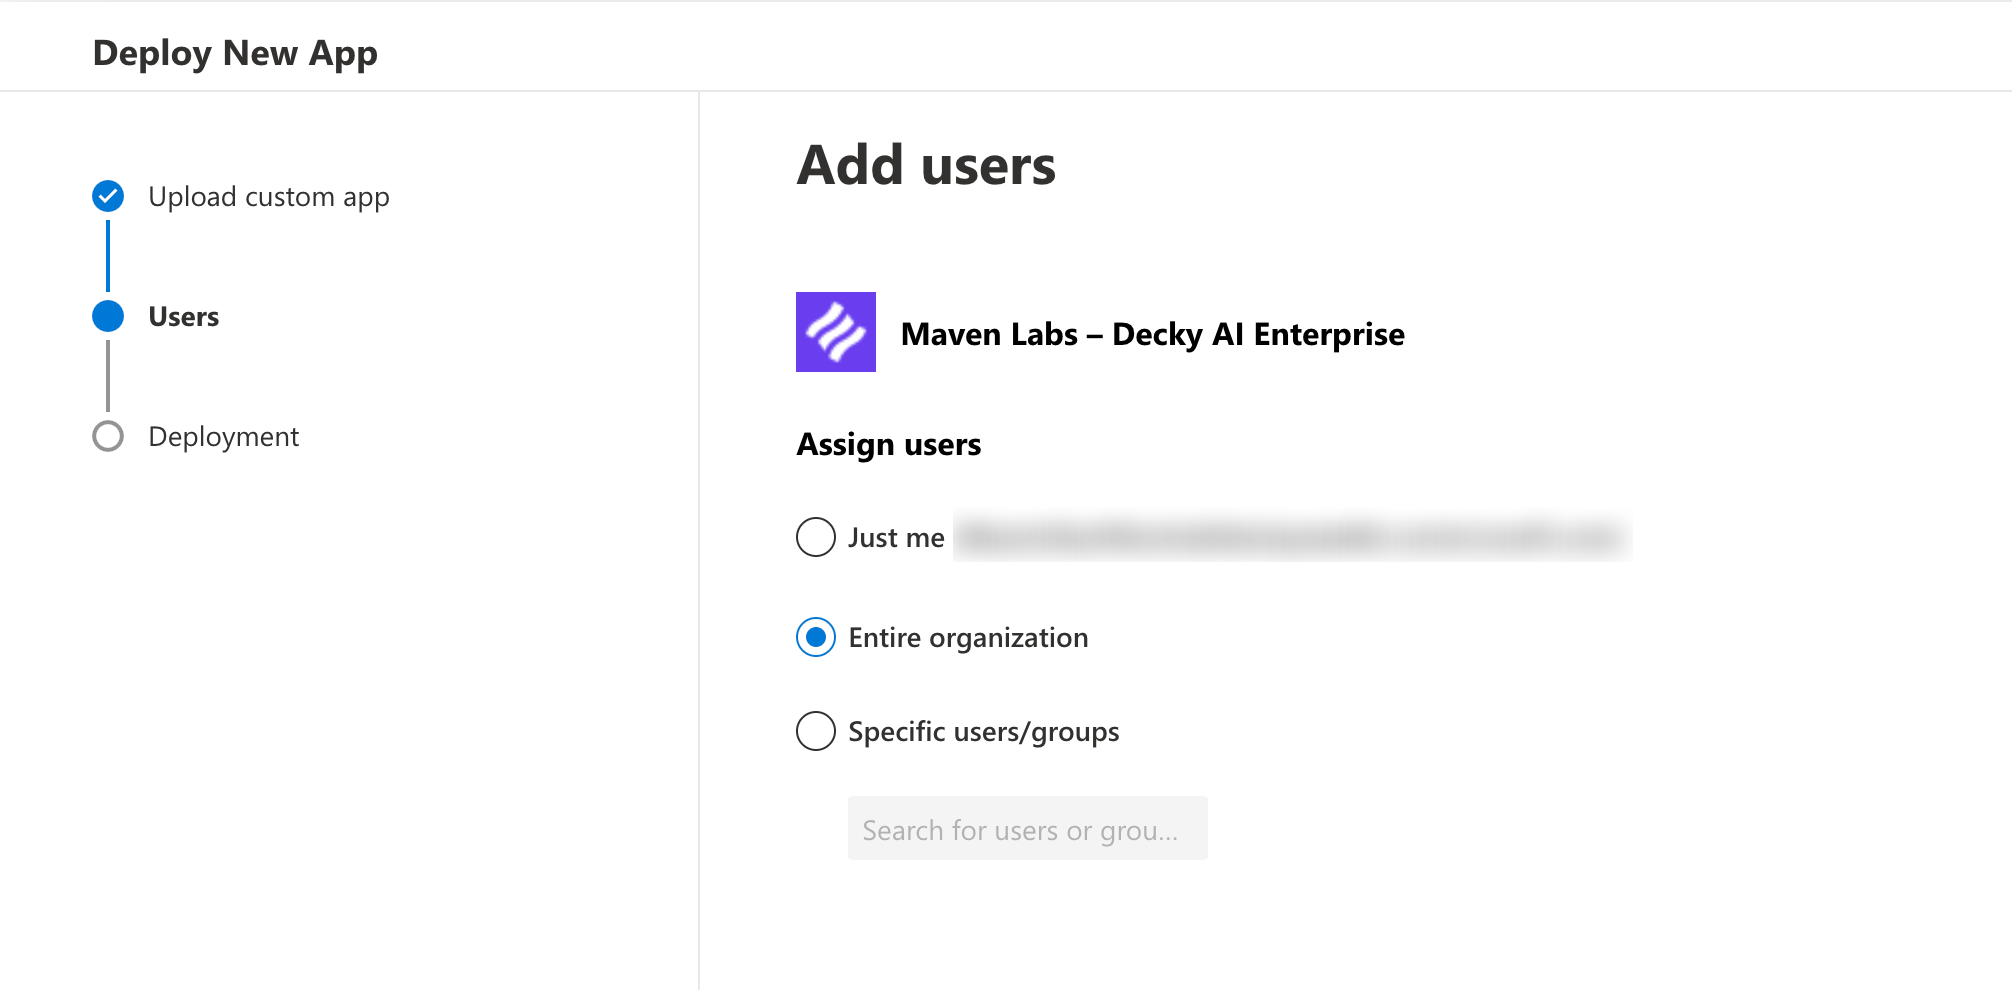
Task: Click the Add users heading
Action: [926, 165]
